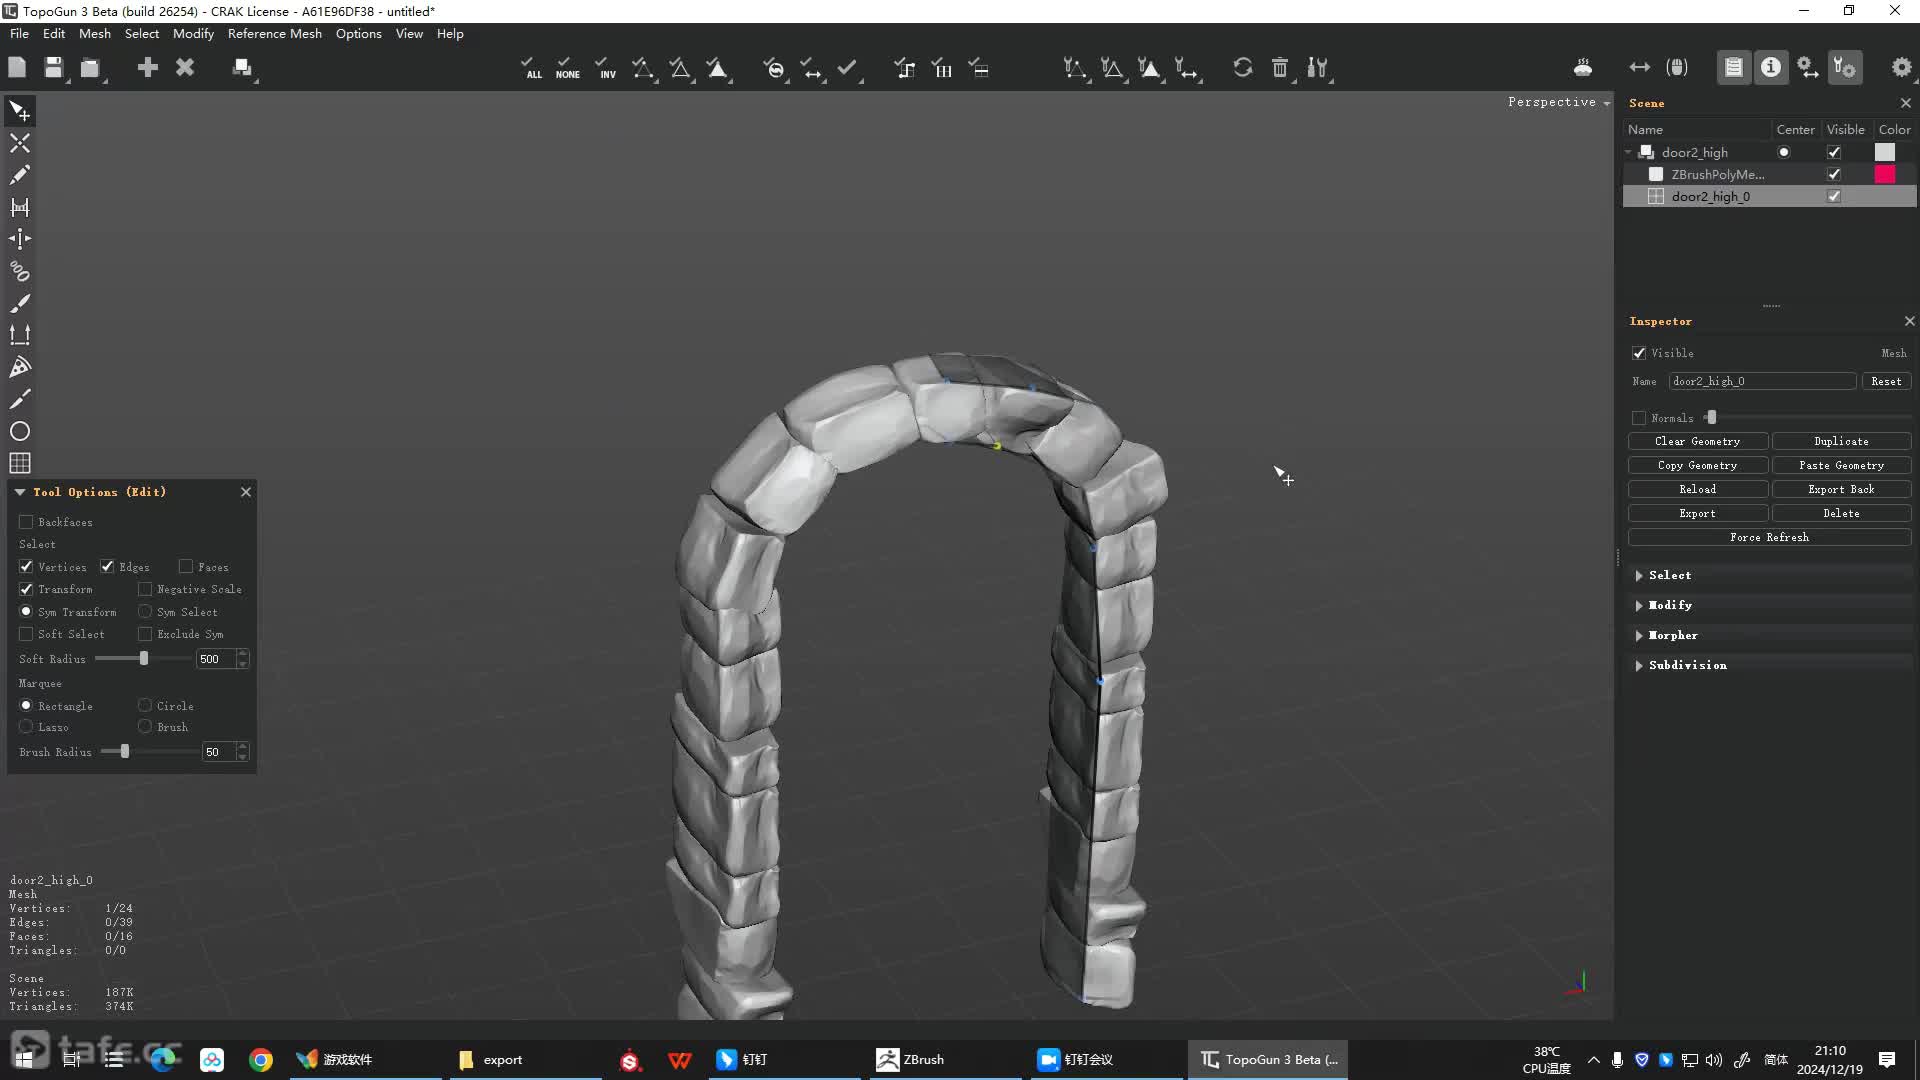Click the Duplicate button

[1841, 441]
